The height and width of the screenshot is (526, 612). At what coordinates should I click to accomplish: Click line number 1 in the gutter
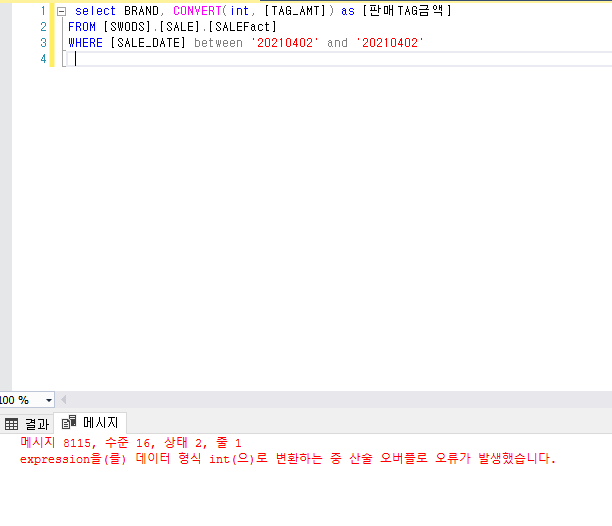point(43,11)
